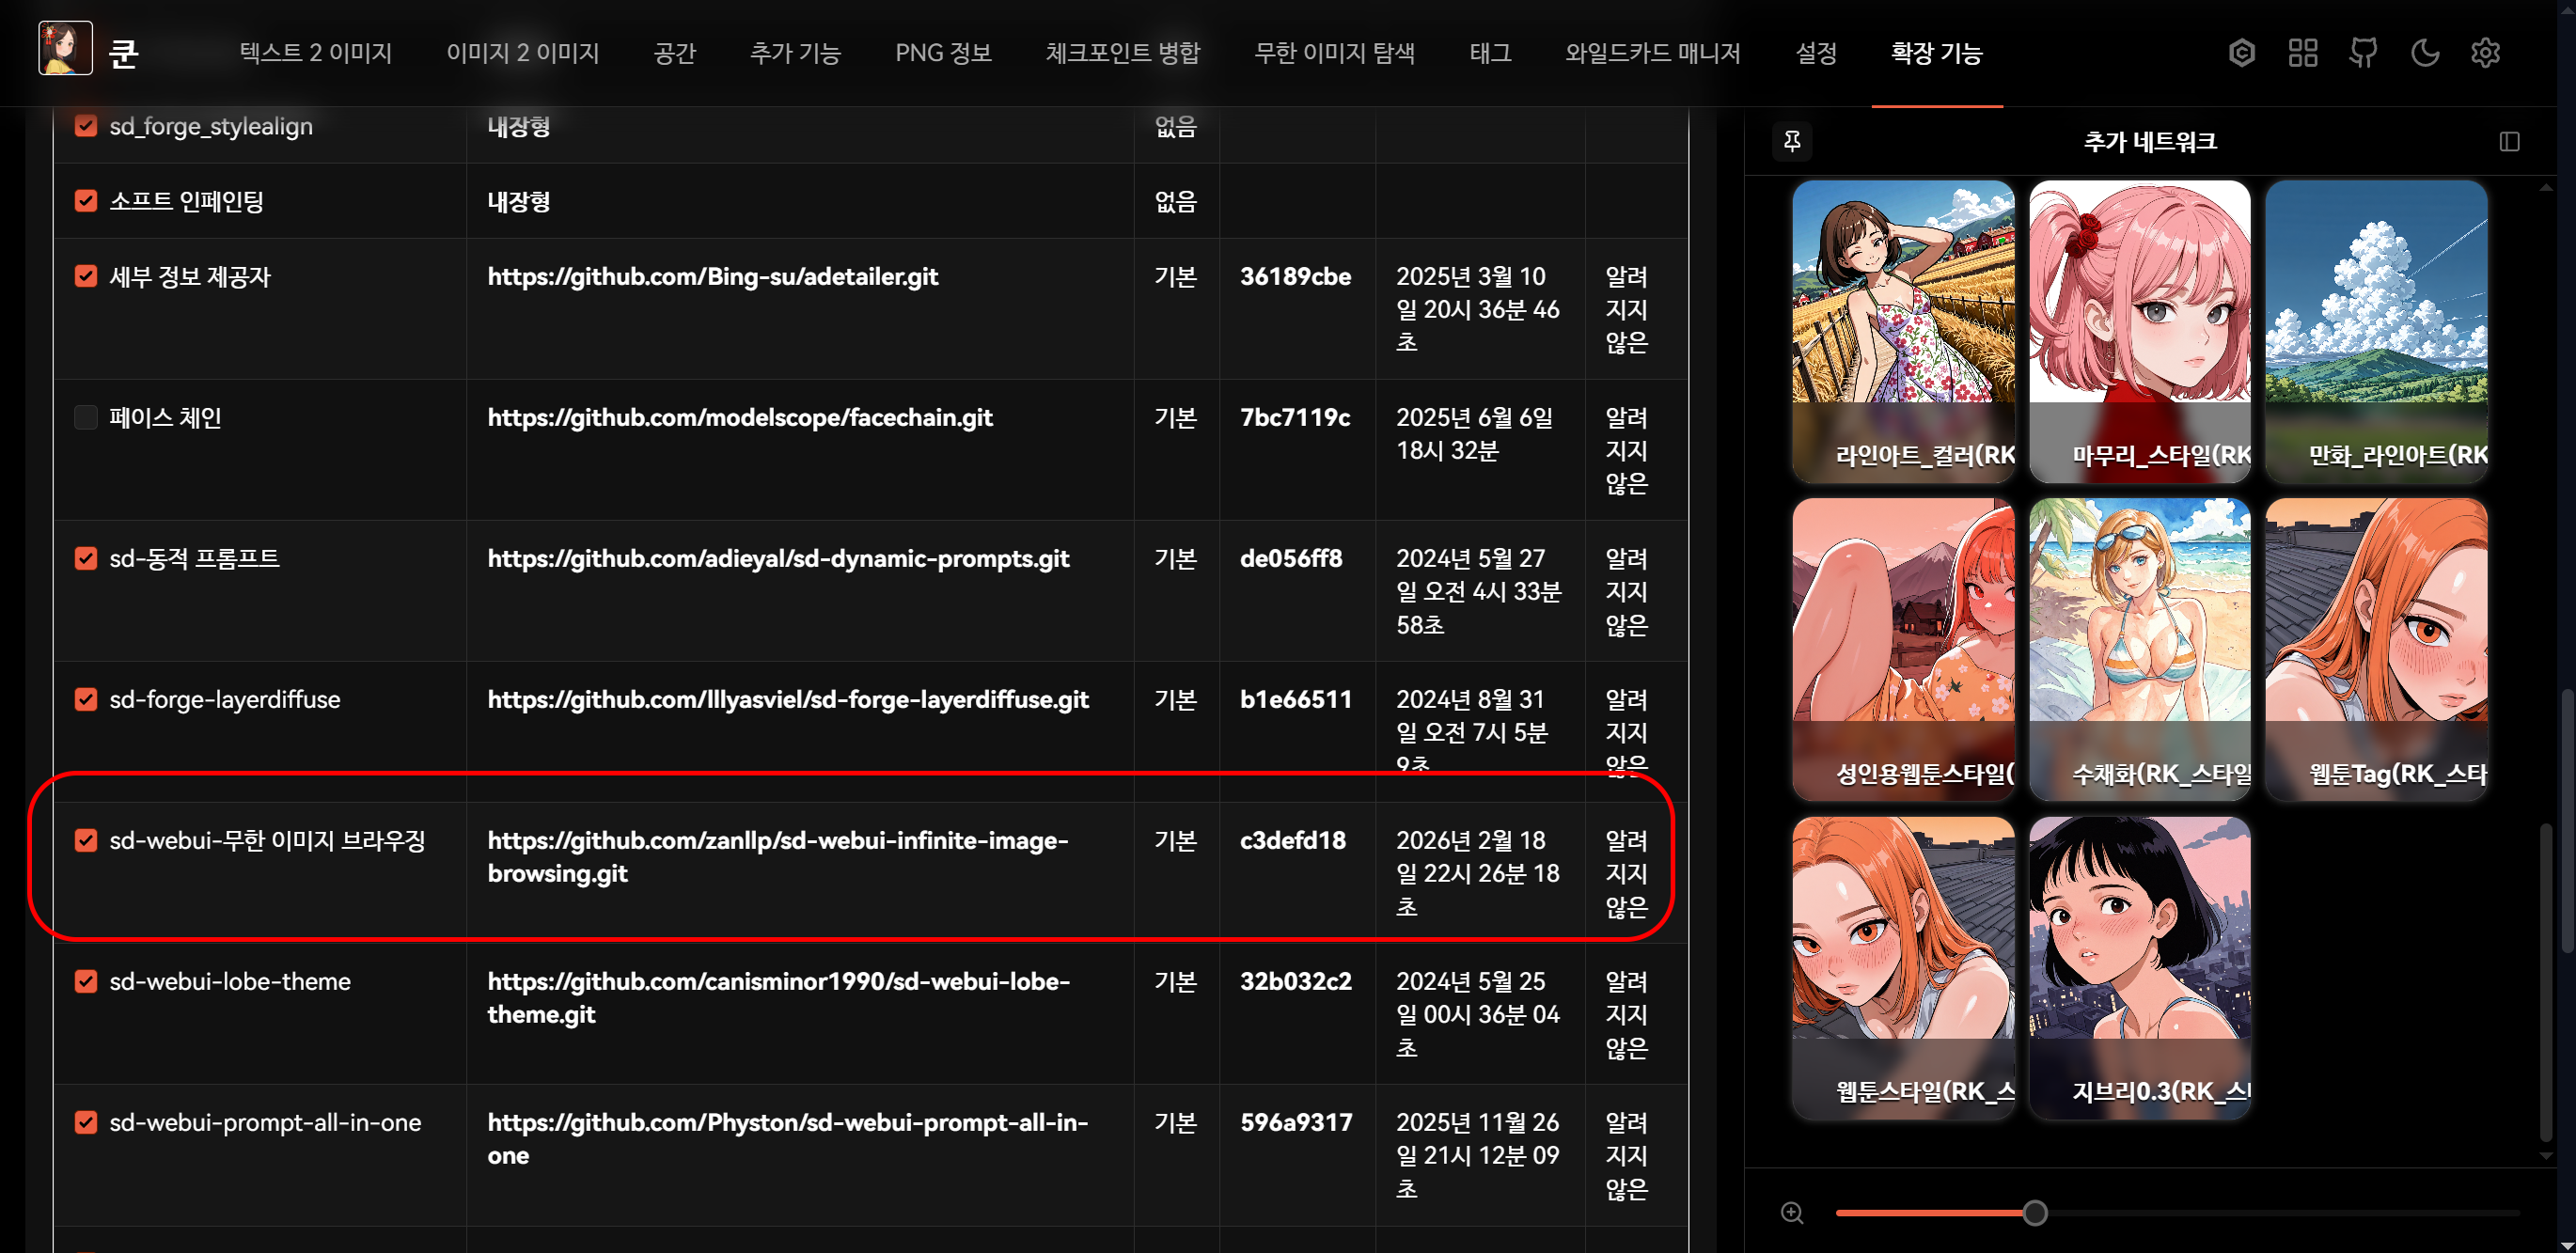Click the logo avatar next to 쿤
This screenshot has height=1253, width=2576.
(x=66, y=49)
